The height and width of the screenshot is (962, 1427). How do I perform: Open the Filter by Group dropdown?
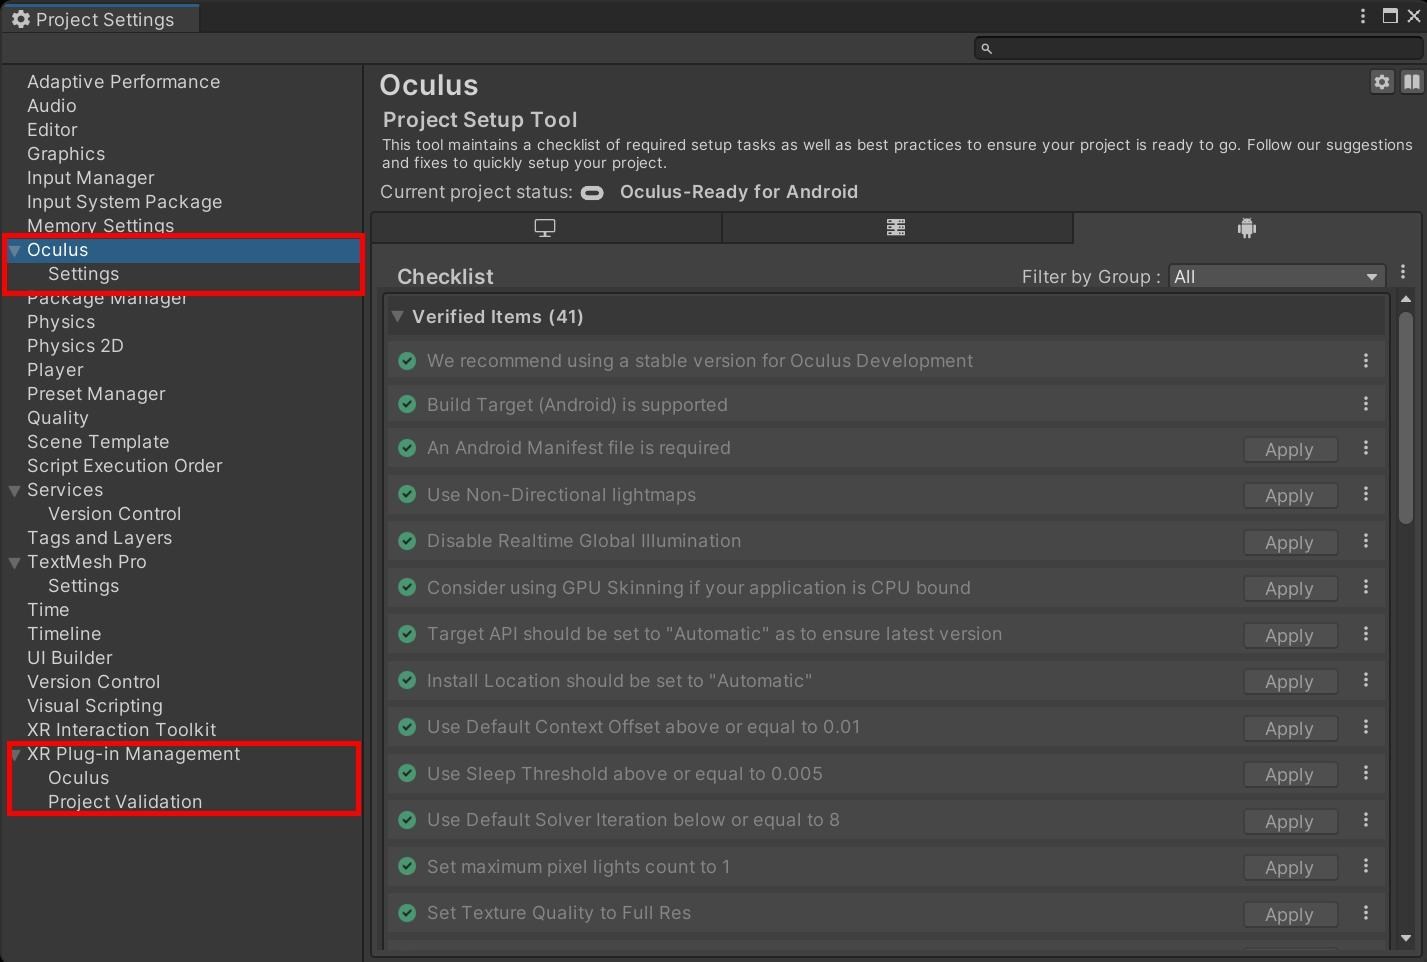[x=1276, y=277]
